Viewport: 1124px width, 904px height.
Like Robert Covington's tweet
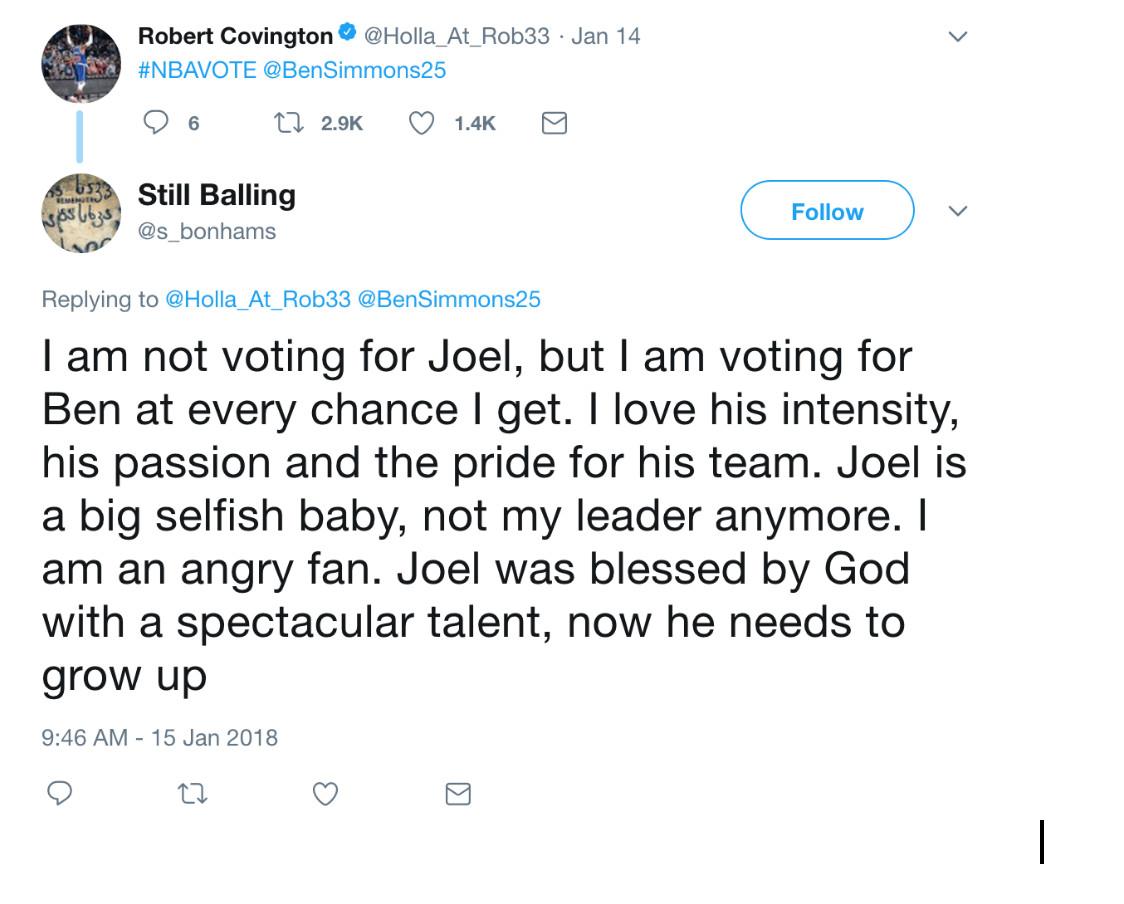(x=423, y=123)
